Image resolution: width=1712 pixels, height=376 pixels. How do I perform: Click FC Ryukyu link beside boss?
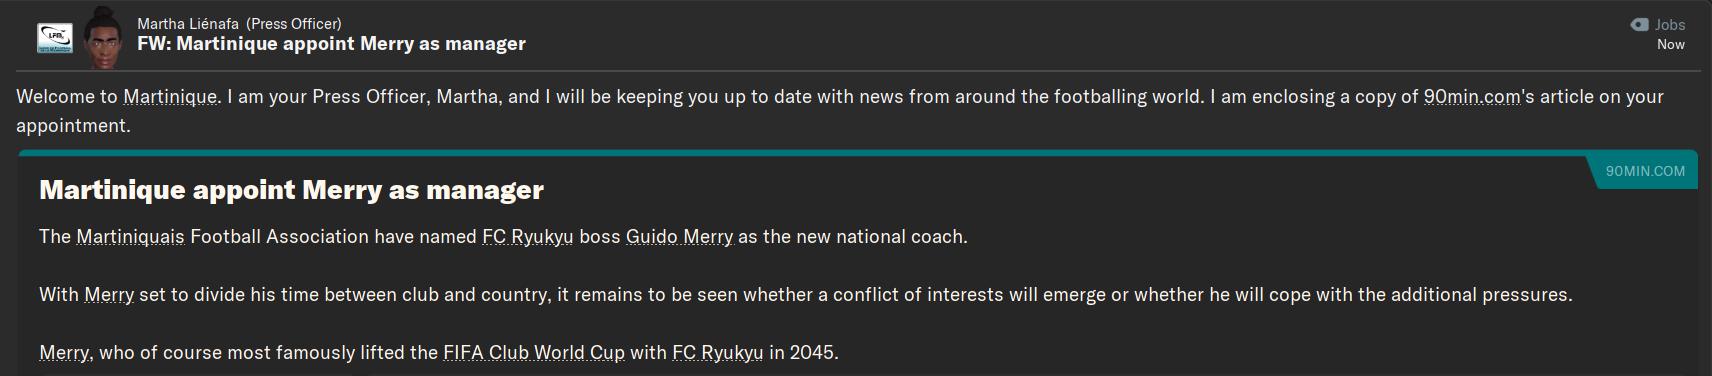527,237
